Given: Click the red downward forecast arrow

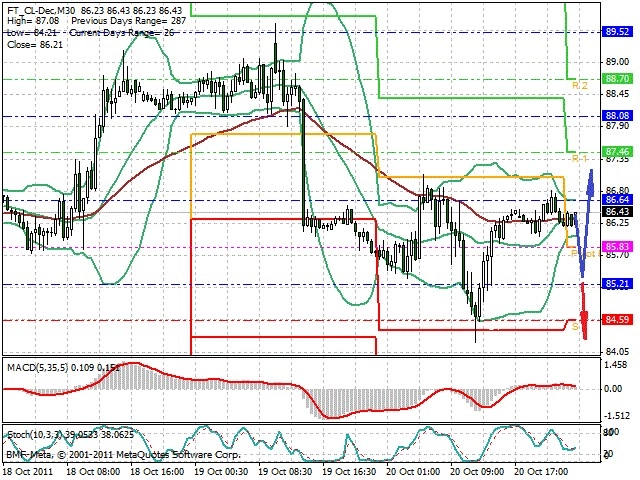Looking at the screenshot, I should pos(584,312).
